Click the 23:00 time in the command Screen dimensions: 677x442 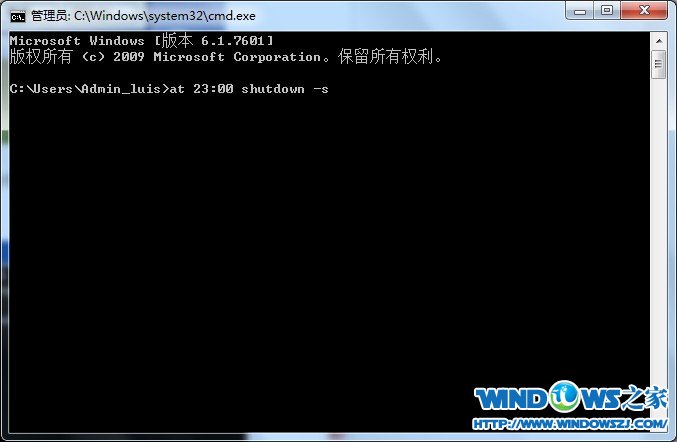pyautogui.click(x=213, y=89)
